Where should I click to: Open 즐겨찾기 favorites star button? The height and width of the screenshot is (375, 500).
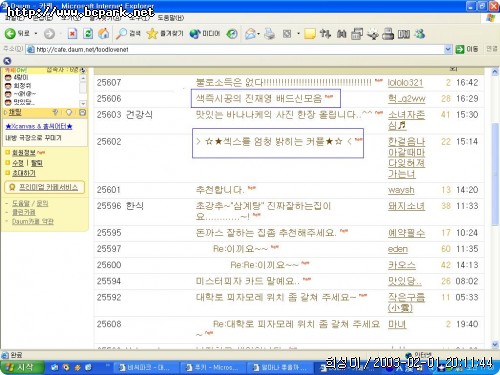(165, 33)
